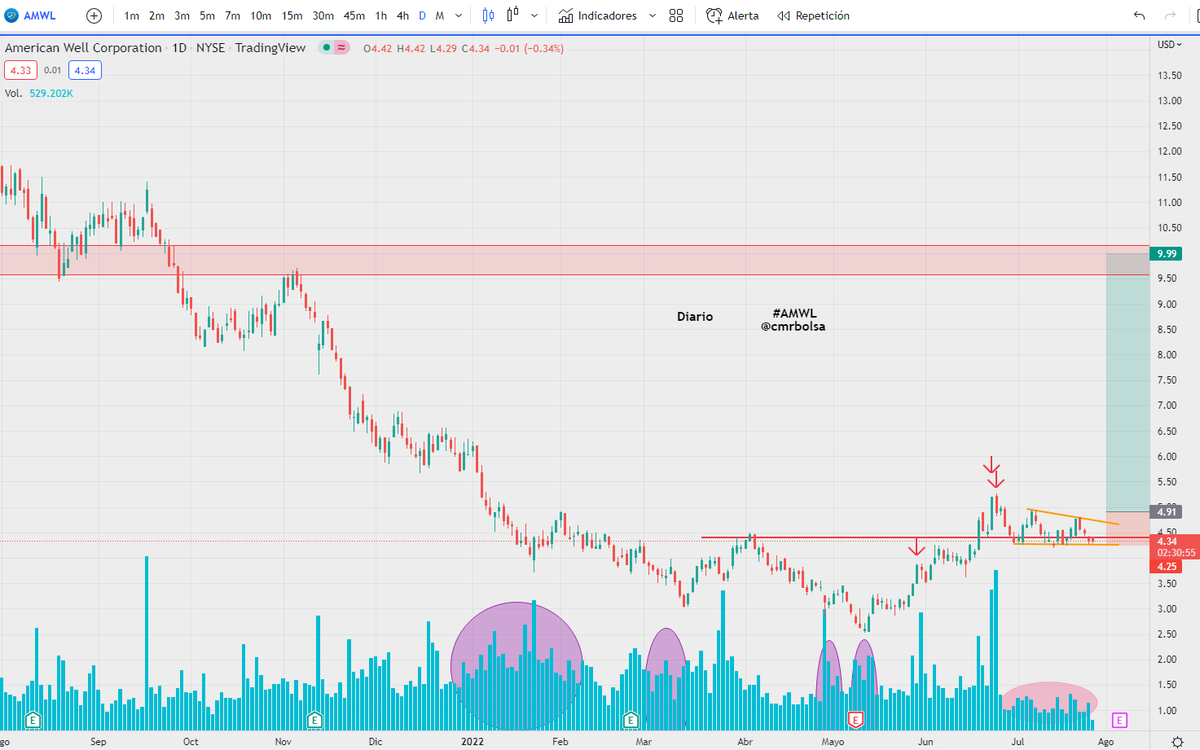Click the redo arrow
Screen dimensions: 1200x750
click(1170, 16)
